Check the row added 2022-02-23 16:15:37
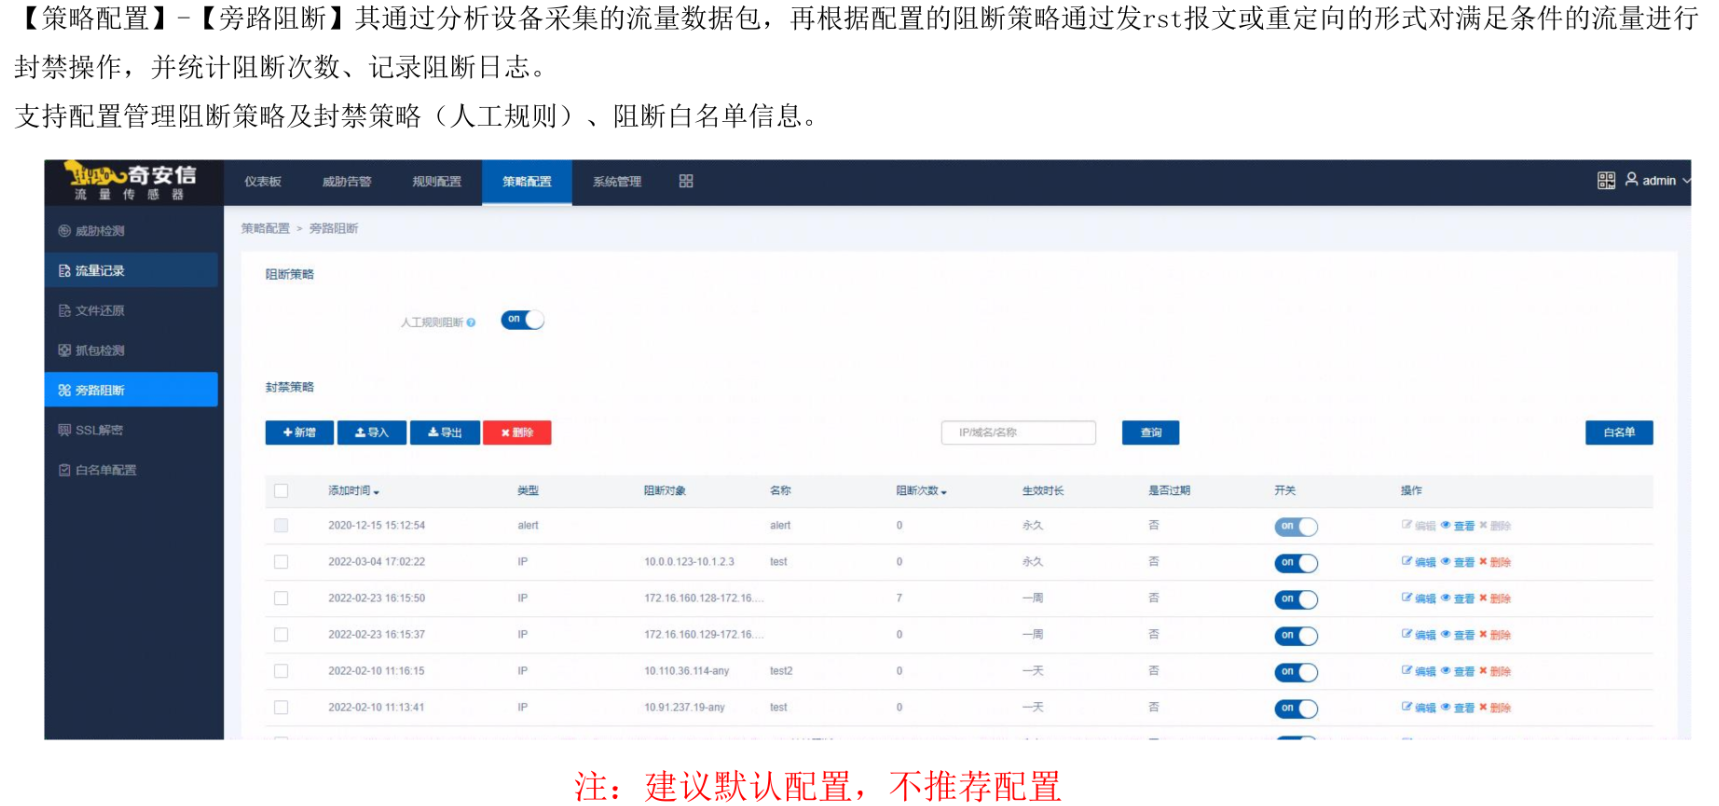Screen dimensions: 1719x806 pos(281,635)
